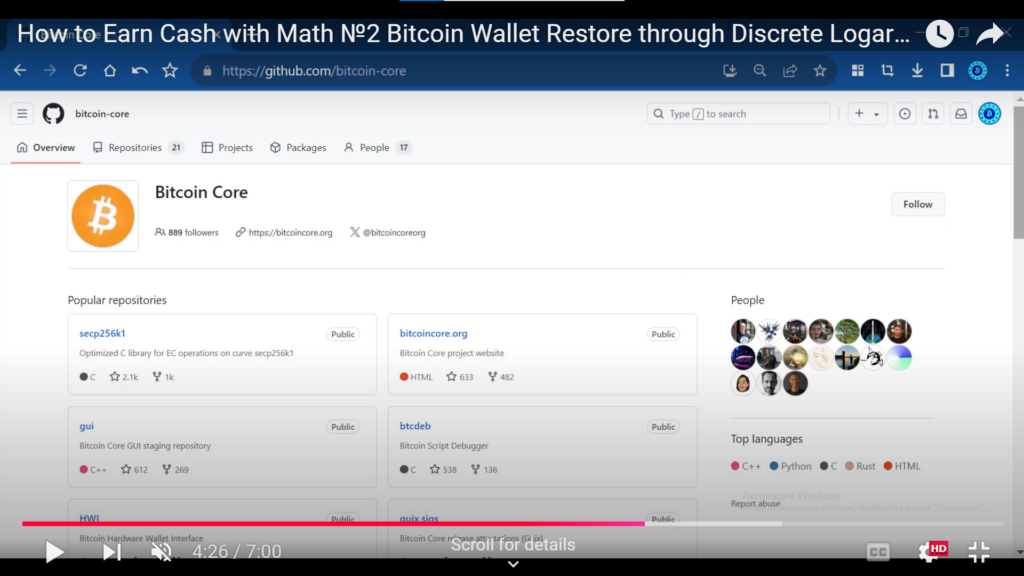The width and height of the screenshot is (1024, 576).
Task: Focus the GitHub search field
Action: click(x=738, y=114)
